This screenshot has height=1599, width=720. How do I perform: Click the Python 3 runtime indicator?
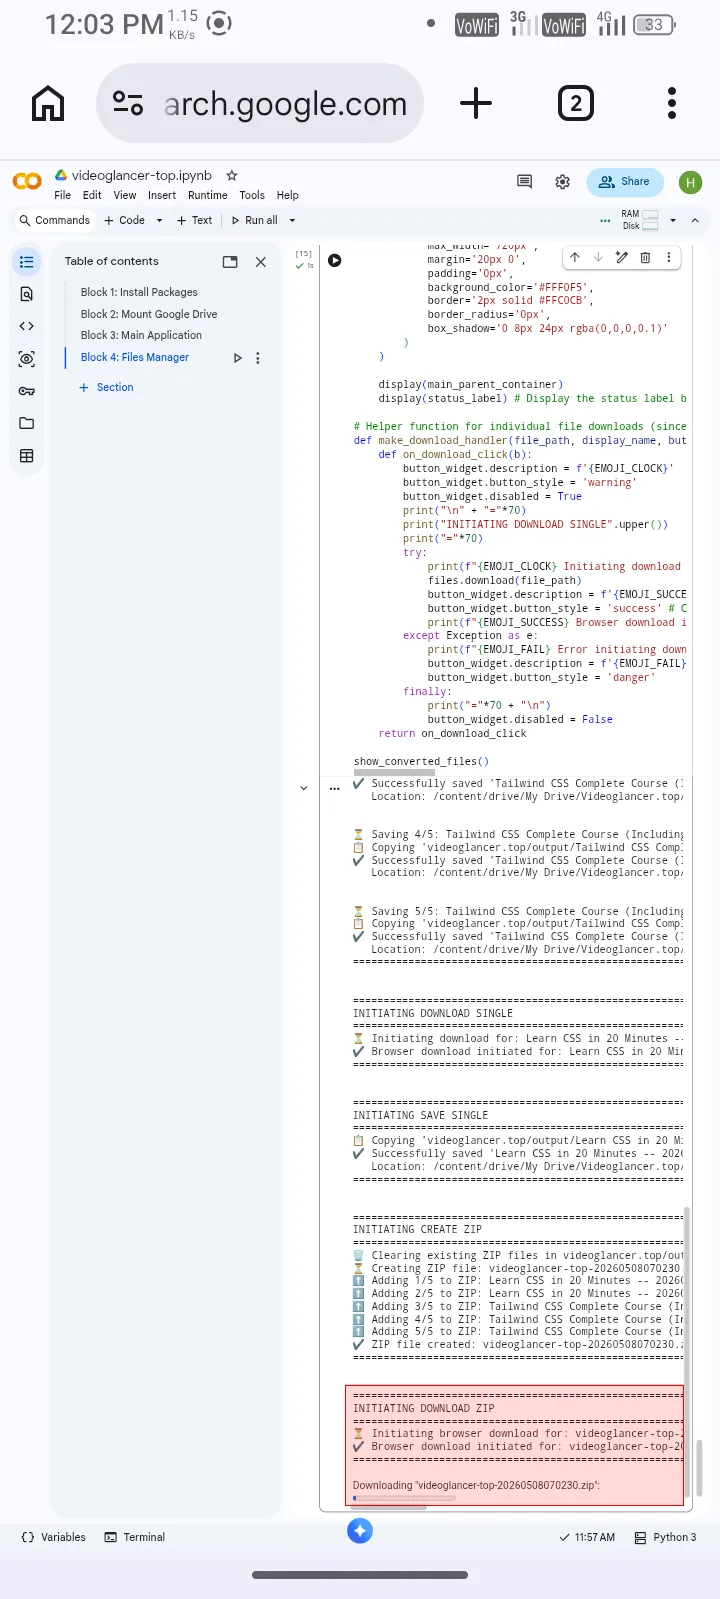(666, 1537)
